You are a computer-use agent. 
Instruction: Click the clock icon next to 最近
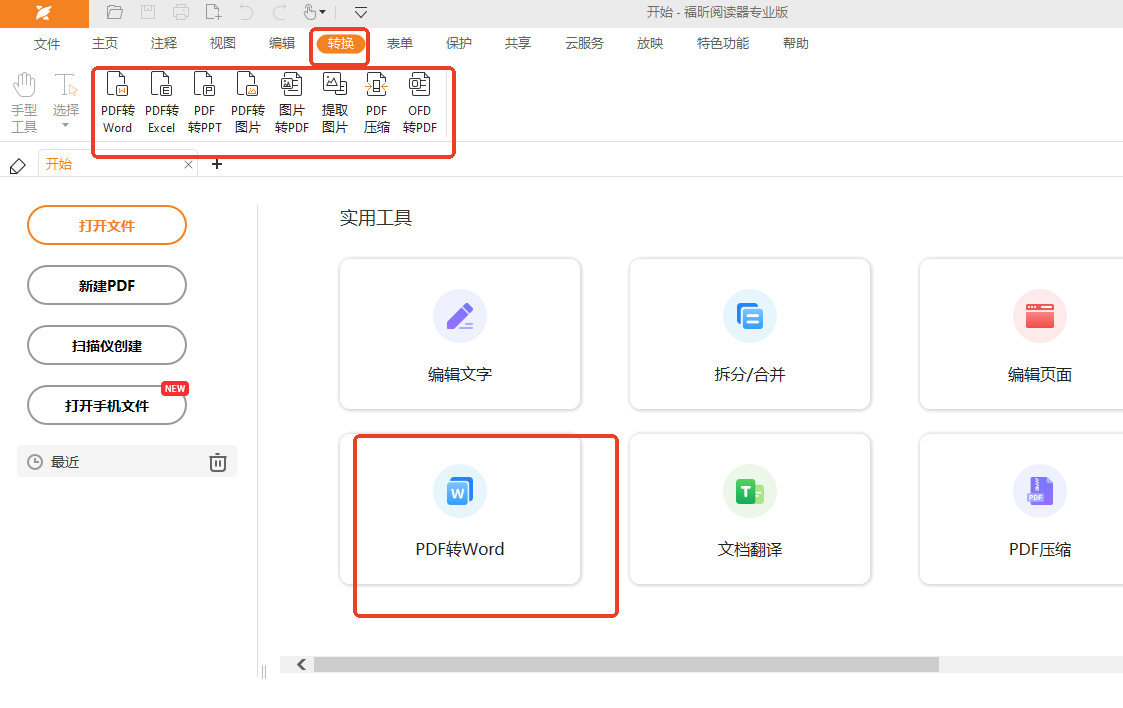coord(34,462)
